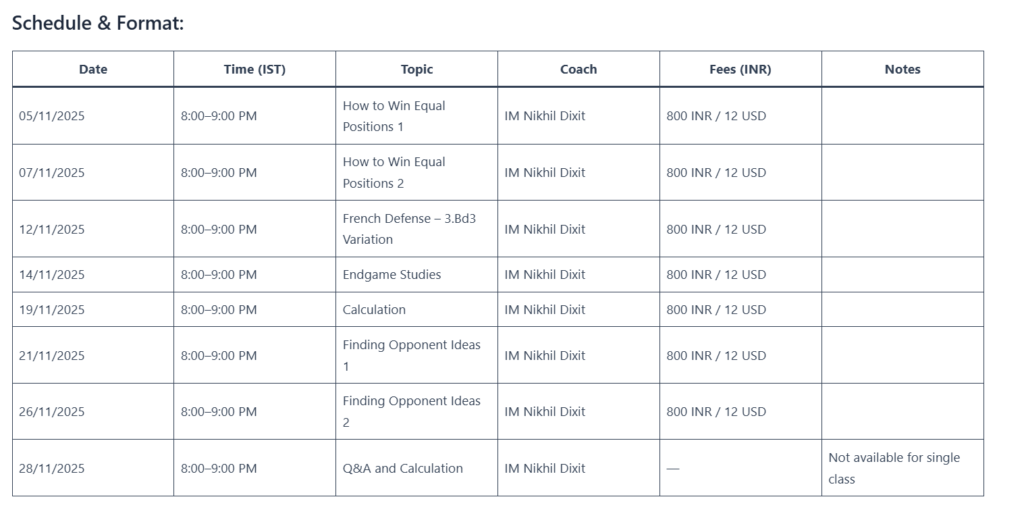Click the 14/11/2025 date cell
The width and height of the screenshot is (1024, 520).
[52, 274]
